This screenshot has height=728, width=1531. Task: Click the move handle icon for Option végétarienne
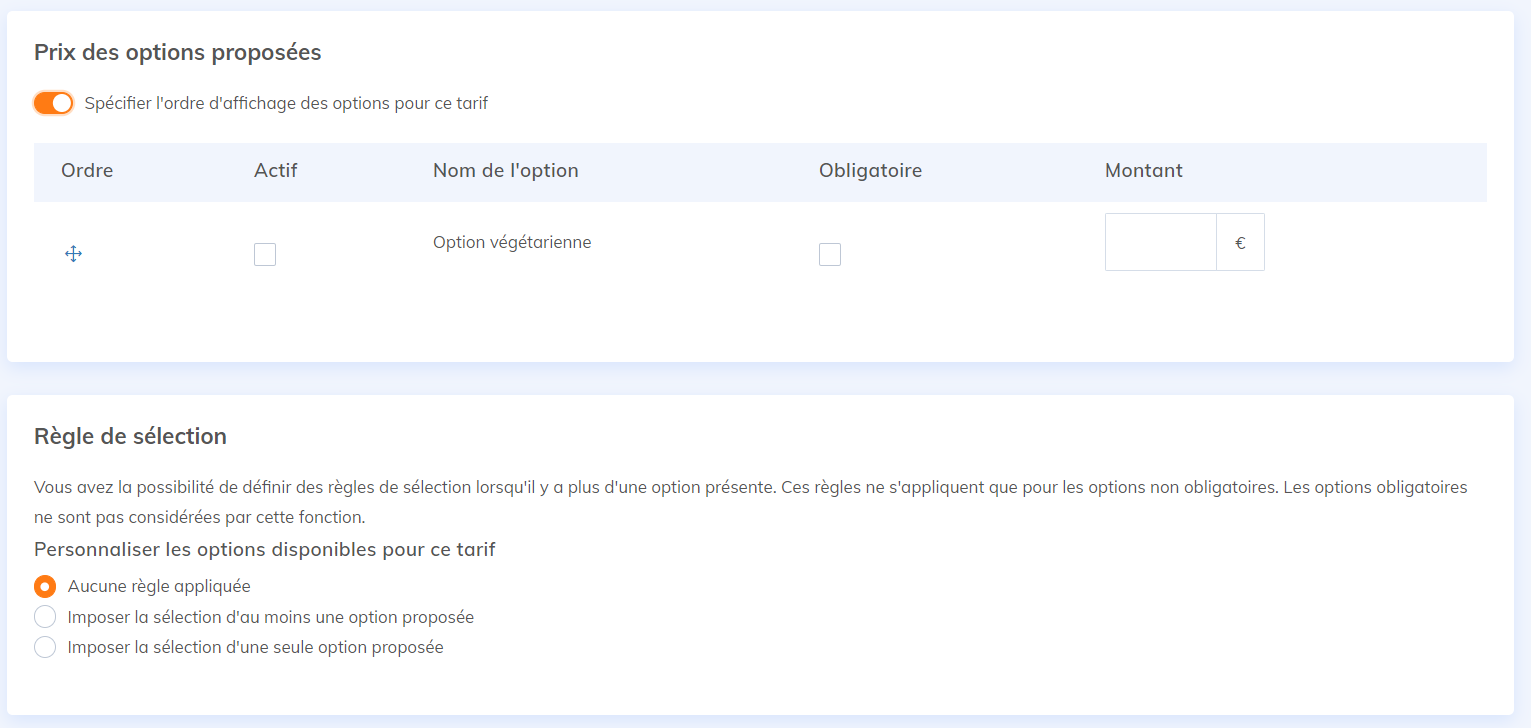click(73, 254)
